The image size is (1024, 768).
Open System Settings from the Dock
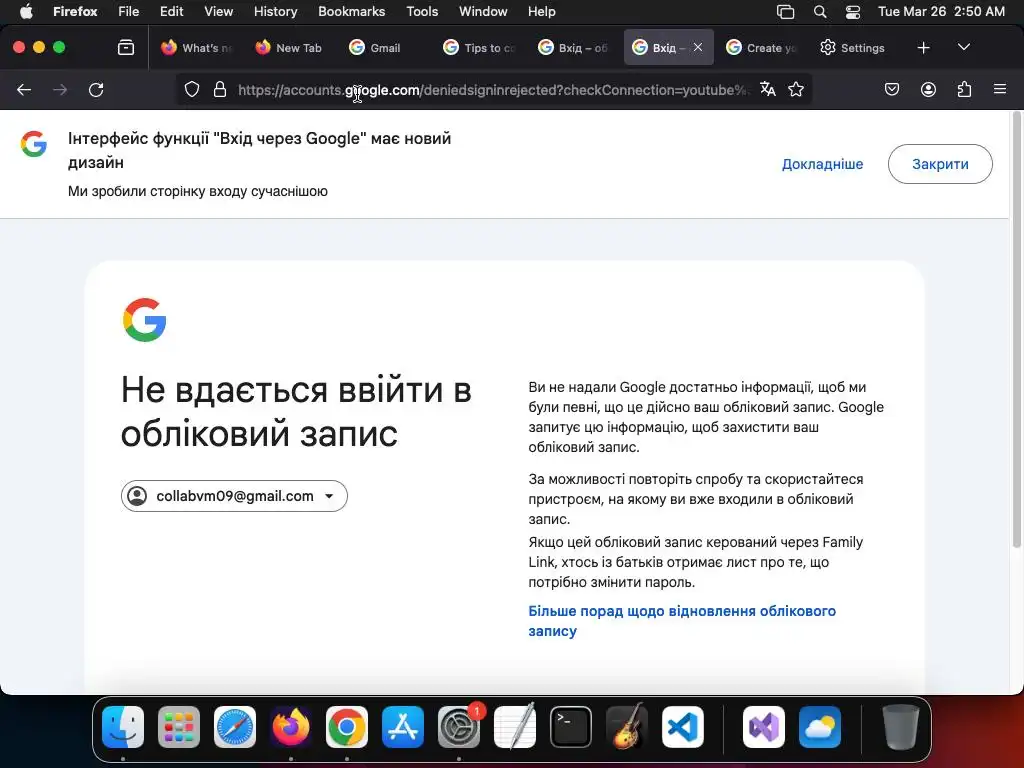[x=459, y=727]
